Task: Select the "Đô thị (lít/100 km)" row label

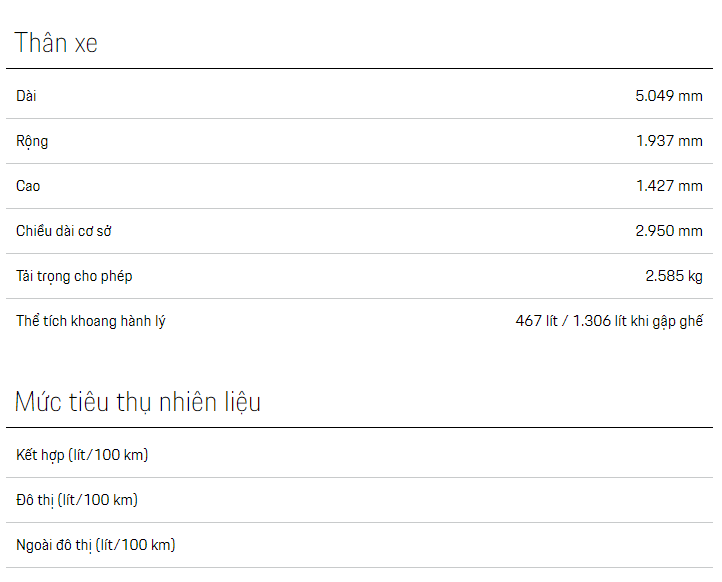Action: pos(77,500)
